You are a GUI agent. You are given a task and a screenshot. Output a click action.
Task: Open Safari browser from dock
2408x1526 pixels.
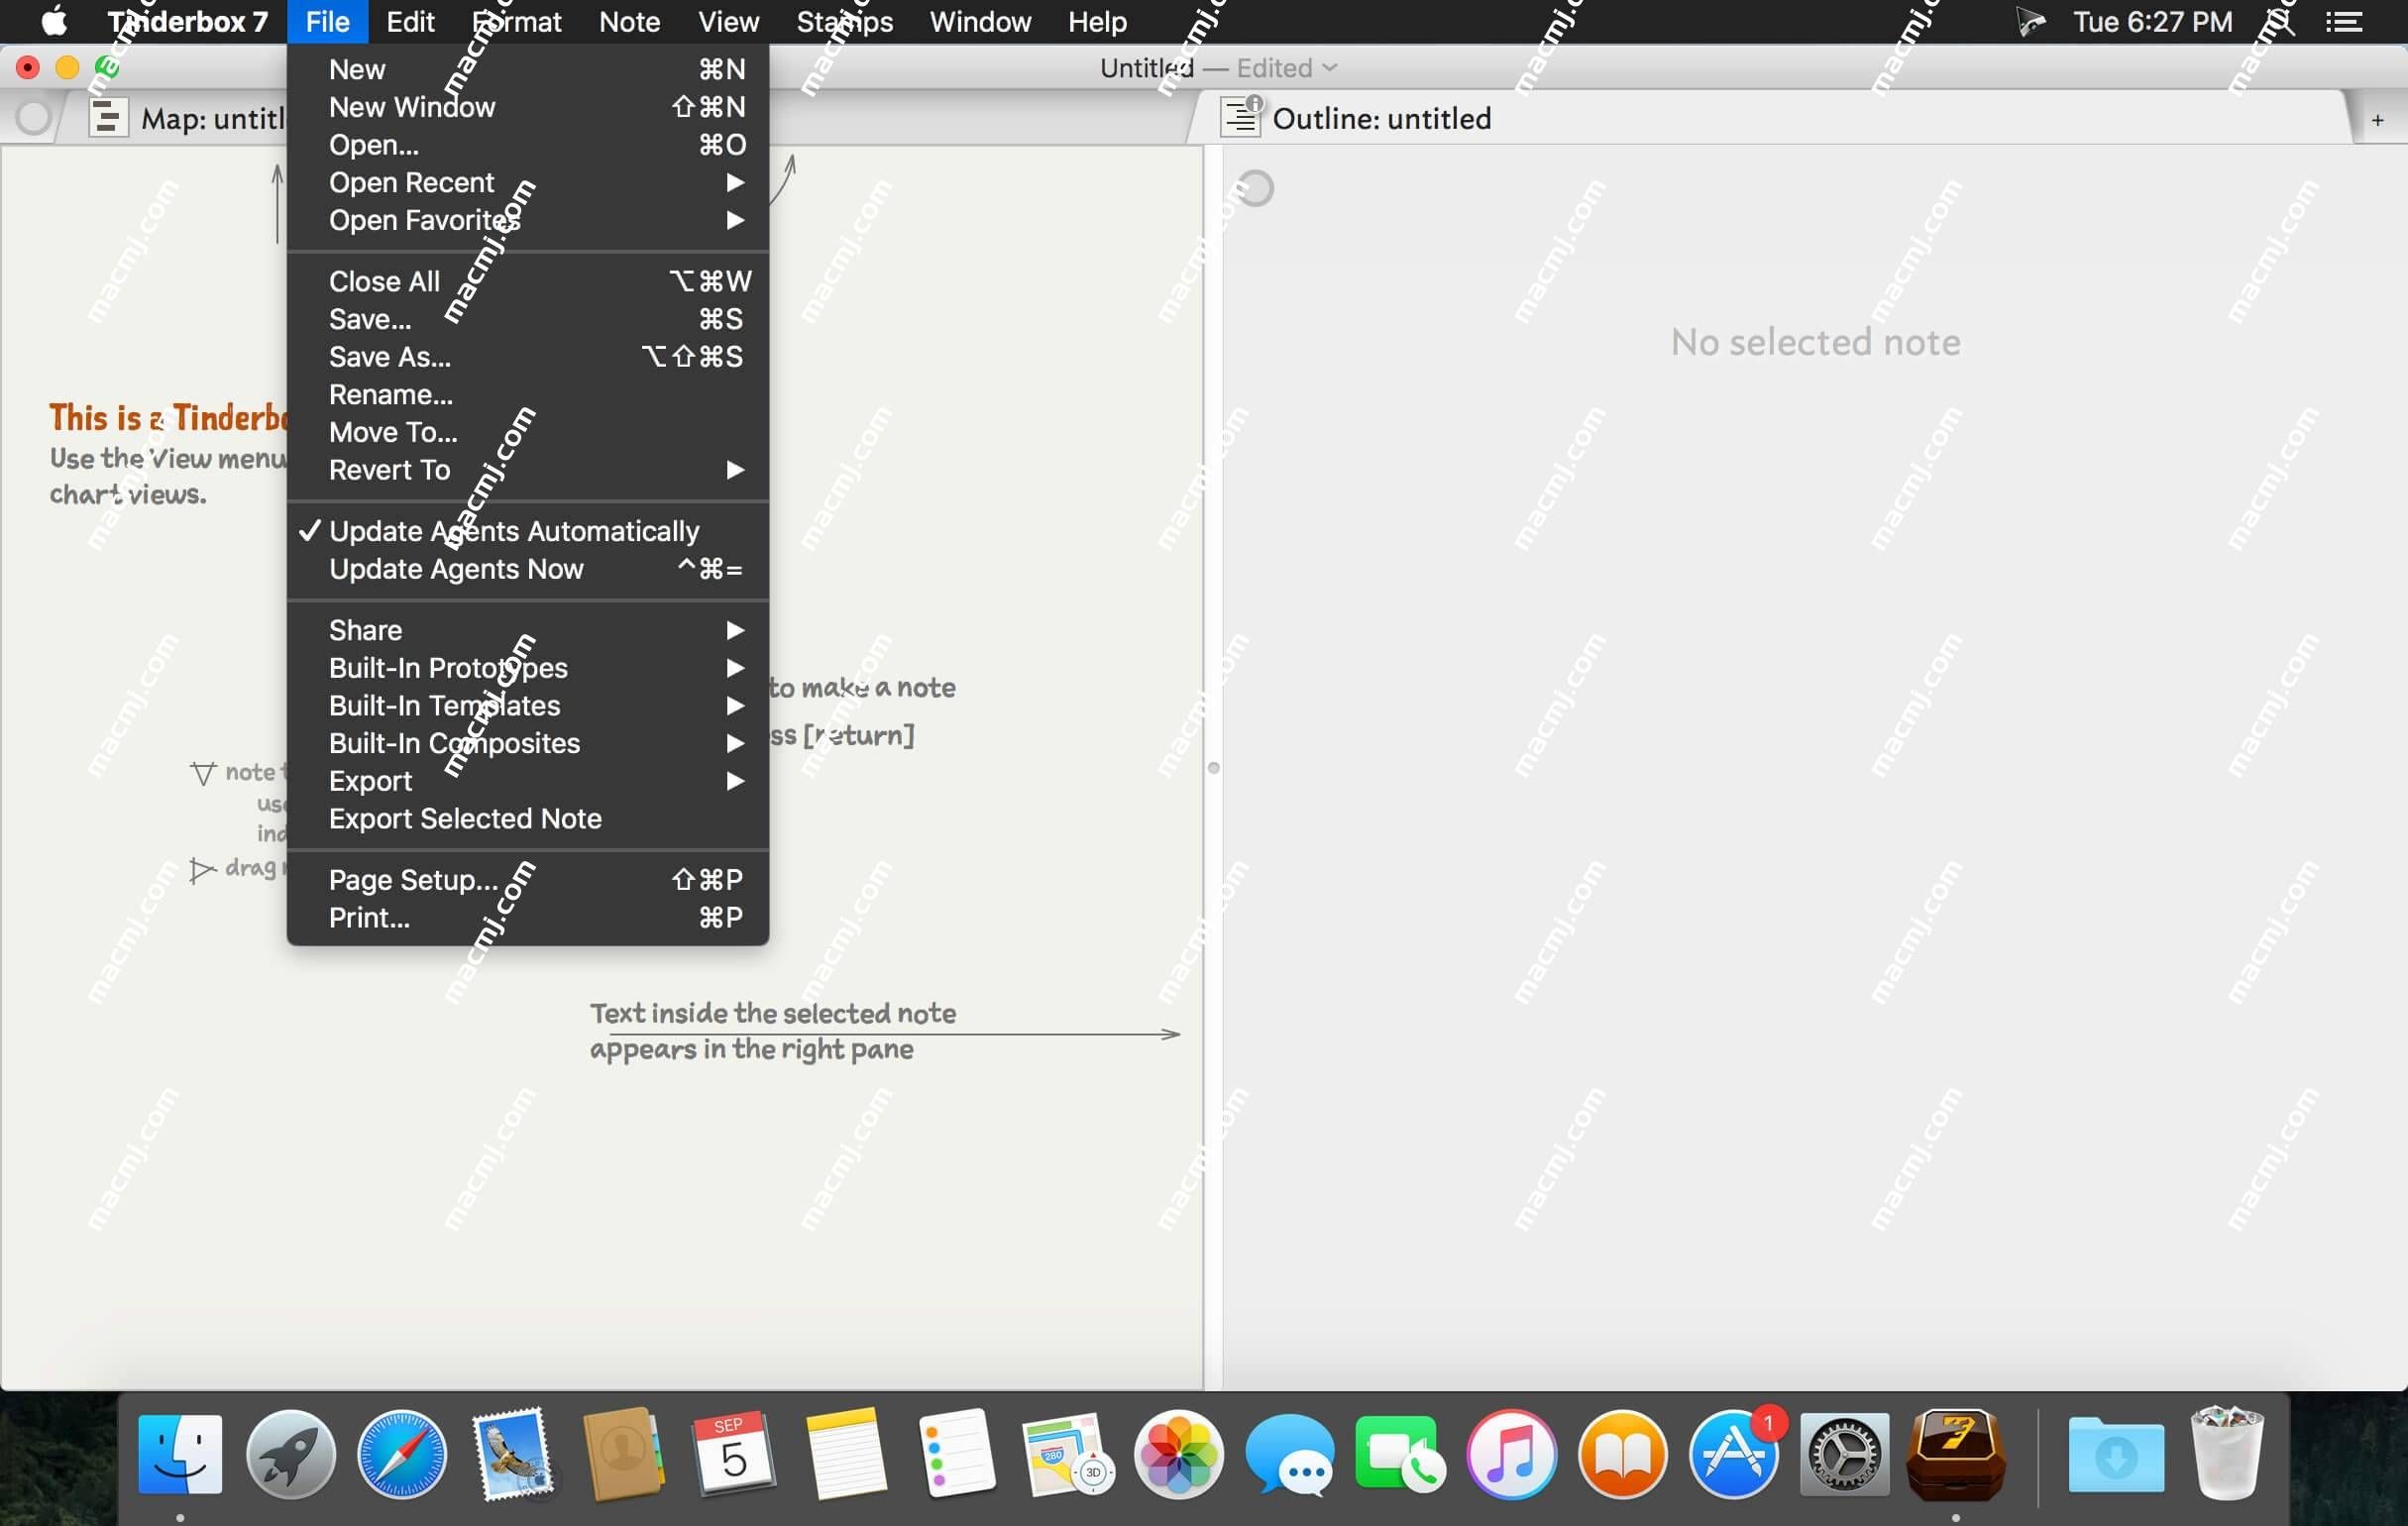403,1454
